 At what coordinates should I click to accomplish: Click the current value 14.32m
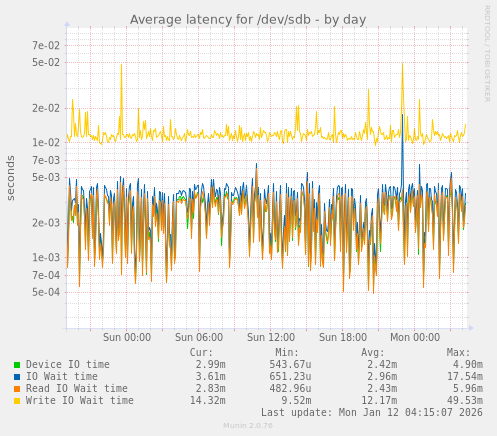pos(208,400)
